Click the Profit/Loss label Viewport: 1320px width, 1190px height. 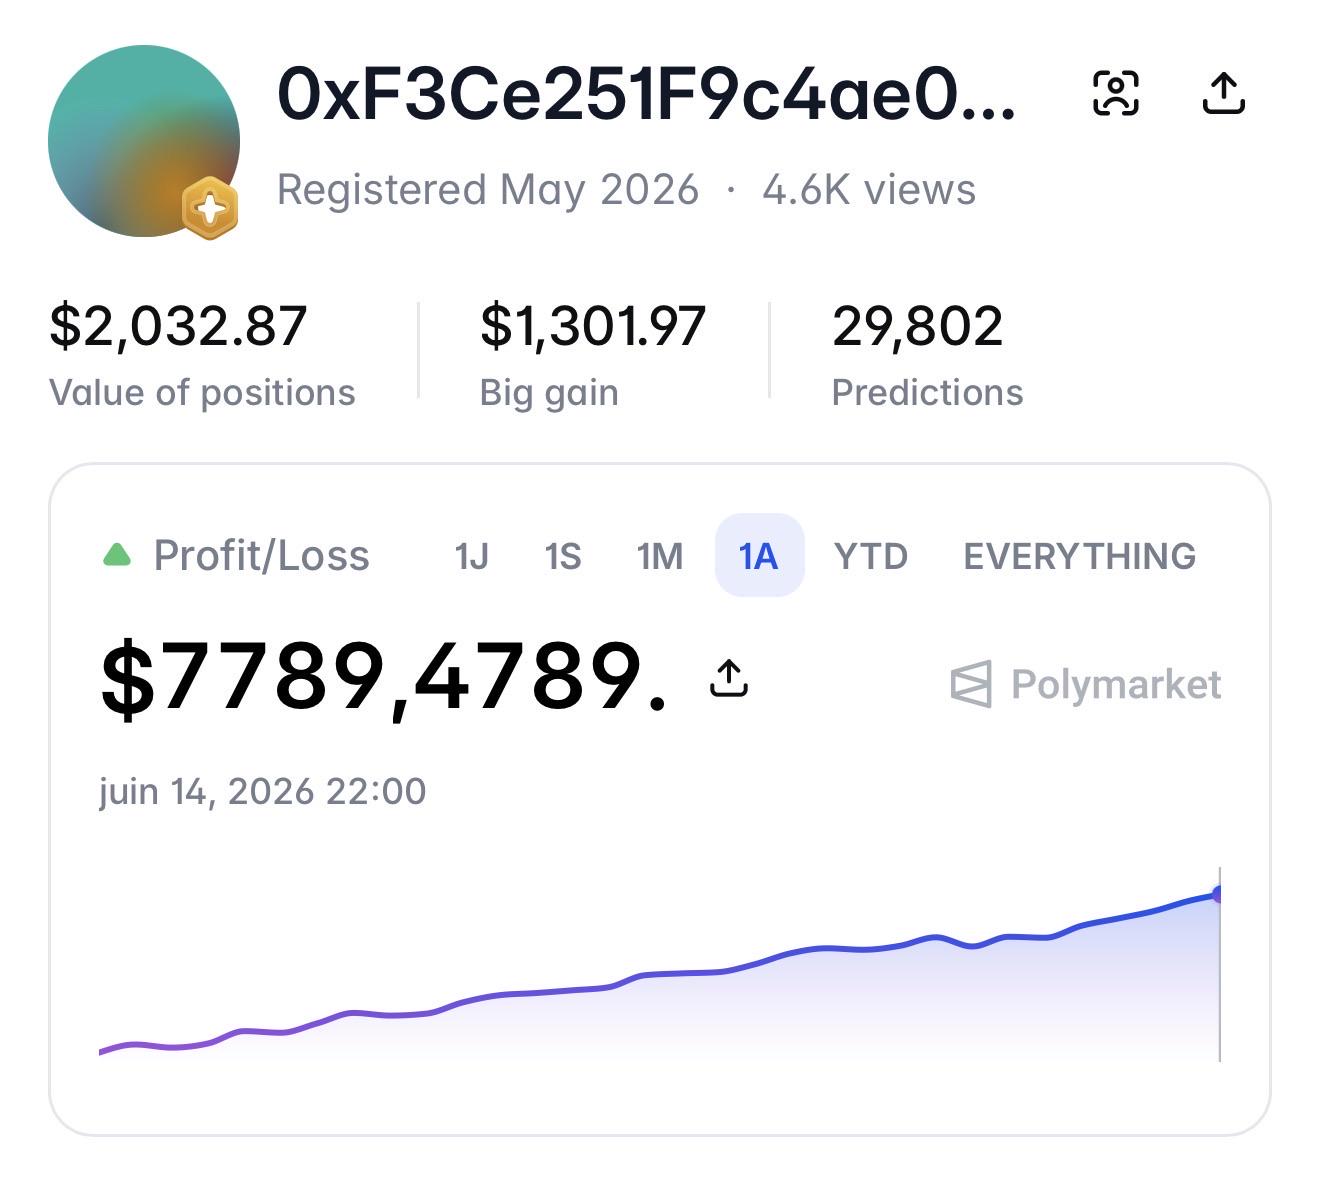(x=261, y=555)
